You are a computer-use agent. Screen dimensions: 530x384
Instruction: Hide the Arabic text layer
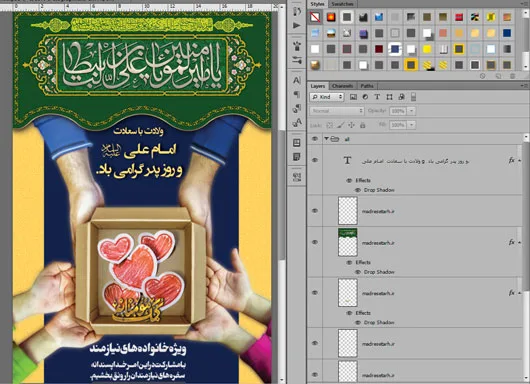tap(315, 160)
